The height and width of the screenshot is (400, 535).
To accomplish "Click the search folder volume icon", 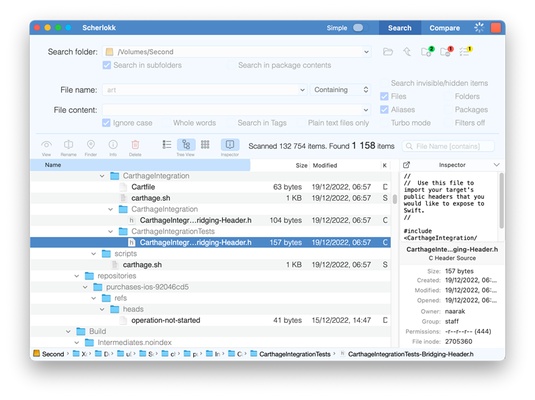I will pyautogui.click(x=109, y=52).
